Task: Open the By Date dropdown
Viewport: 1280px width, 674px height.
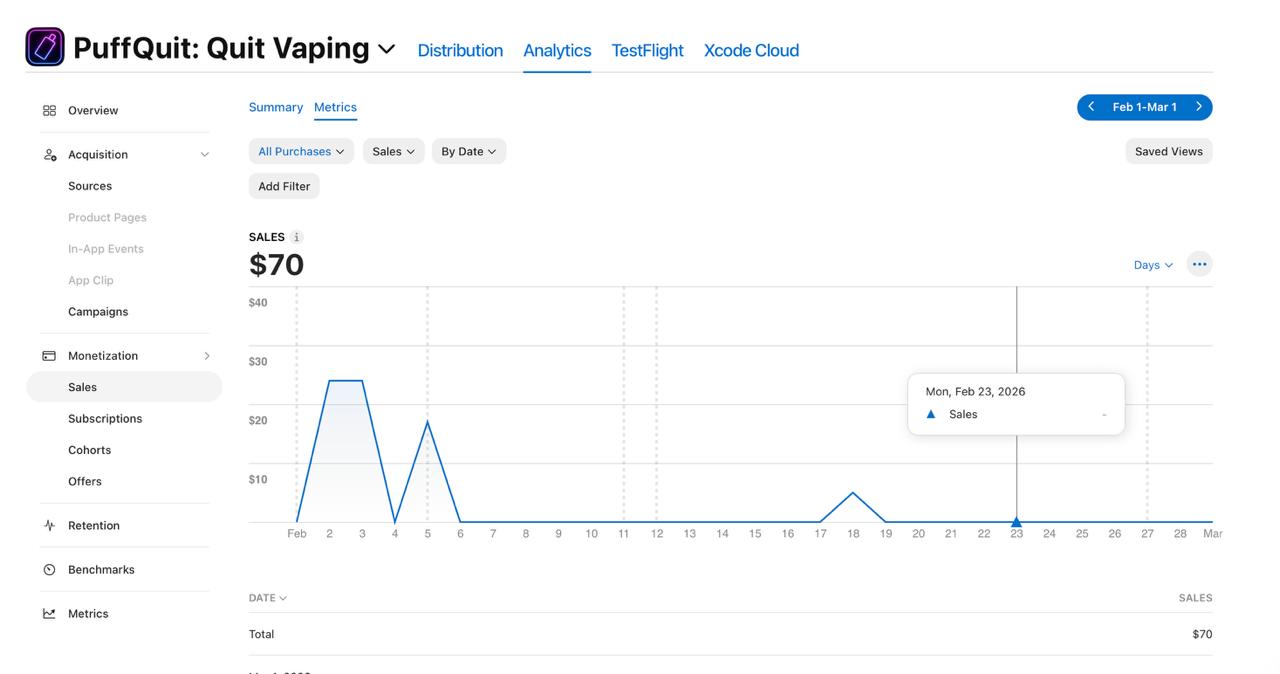Action: point(469,151)
